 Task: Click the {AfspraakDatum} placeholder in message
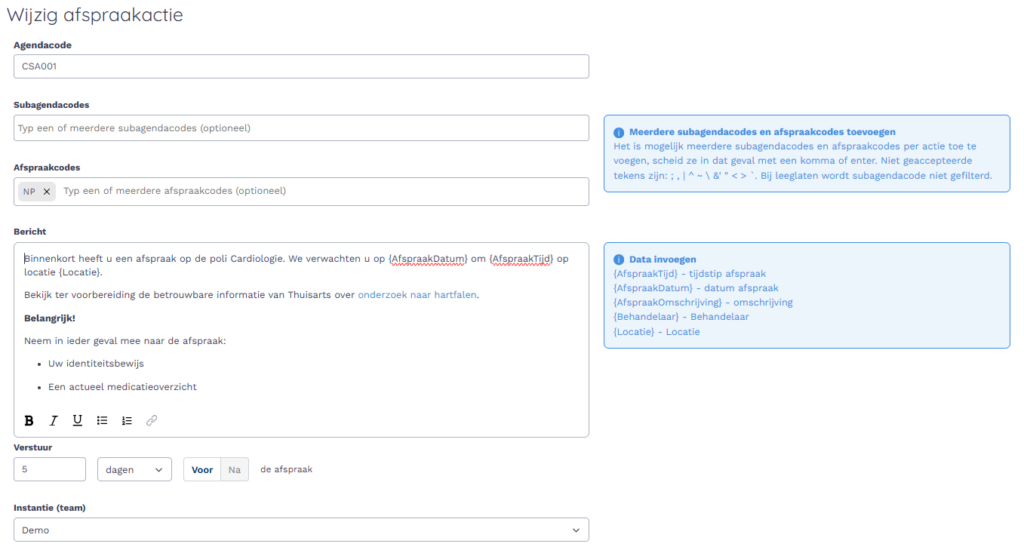tap(427, 258)
